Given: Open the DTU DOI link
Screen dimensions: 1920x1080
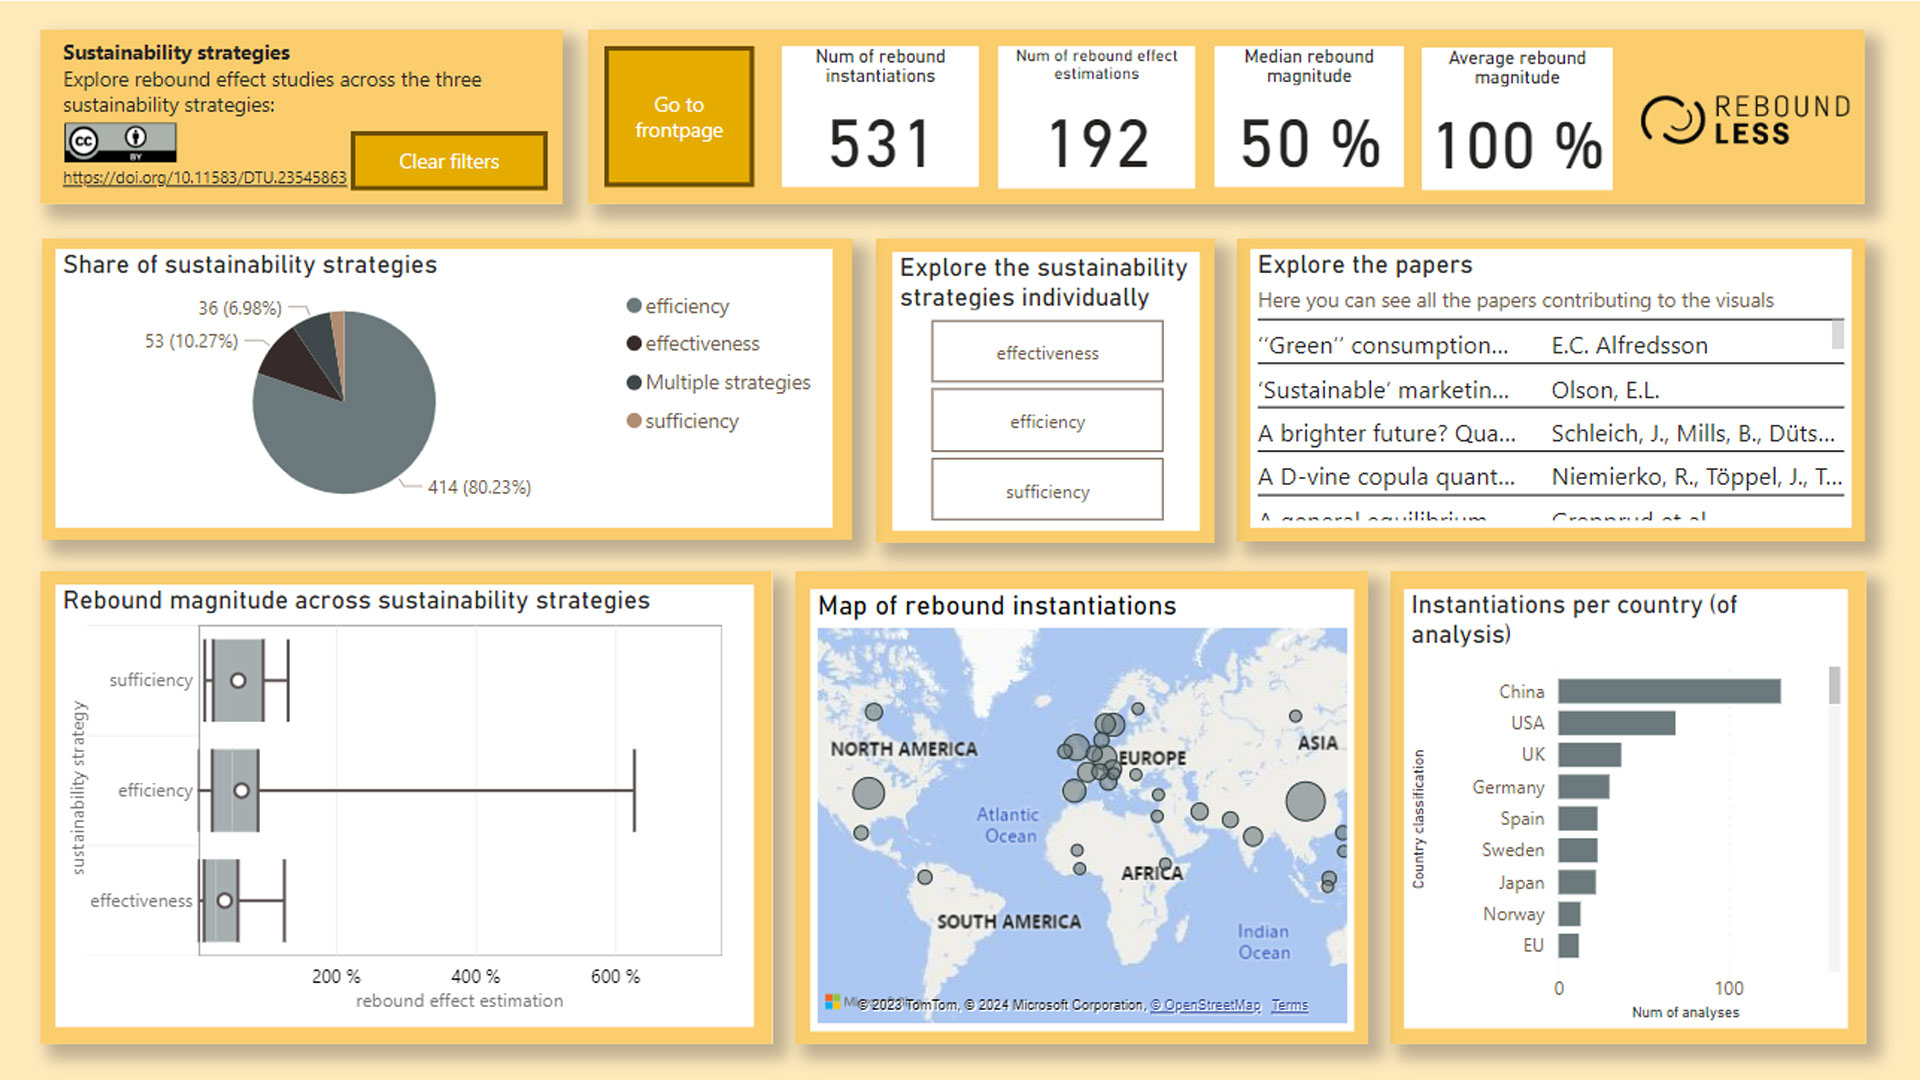Looking at the screenshot, I should click(205, 177).
